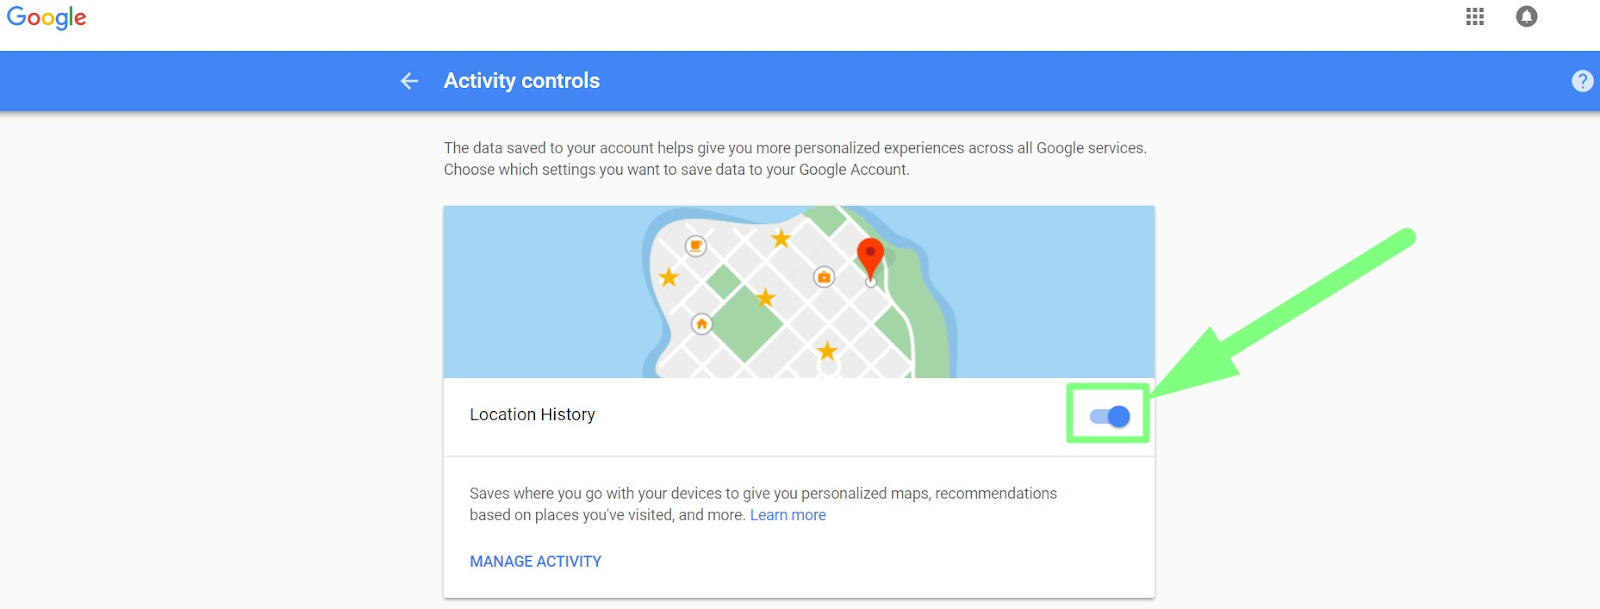Screen dimensions: 1600x609
Task: Click the home icon on the map
Action: tap(702, 324)
